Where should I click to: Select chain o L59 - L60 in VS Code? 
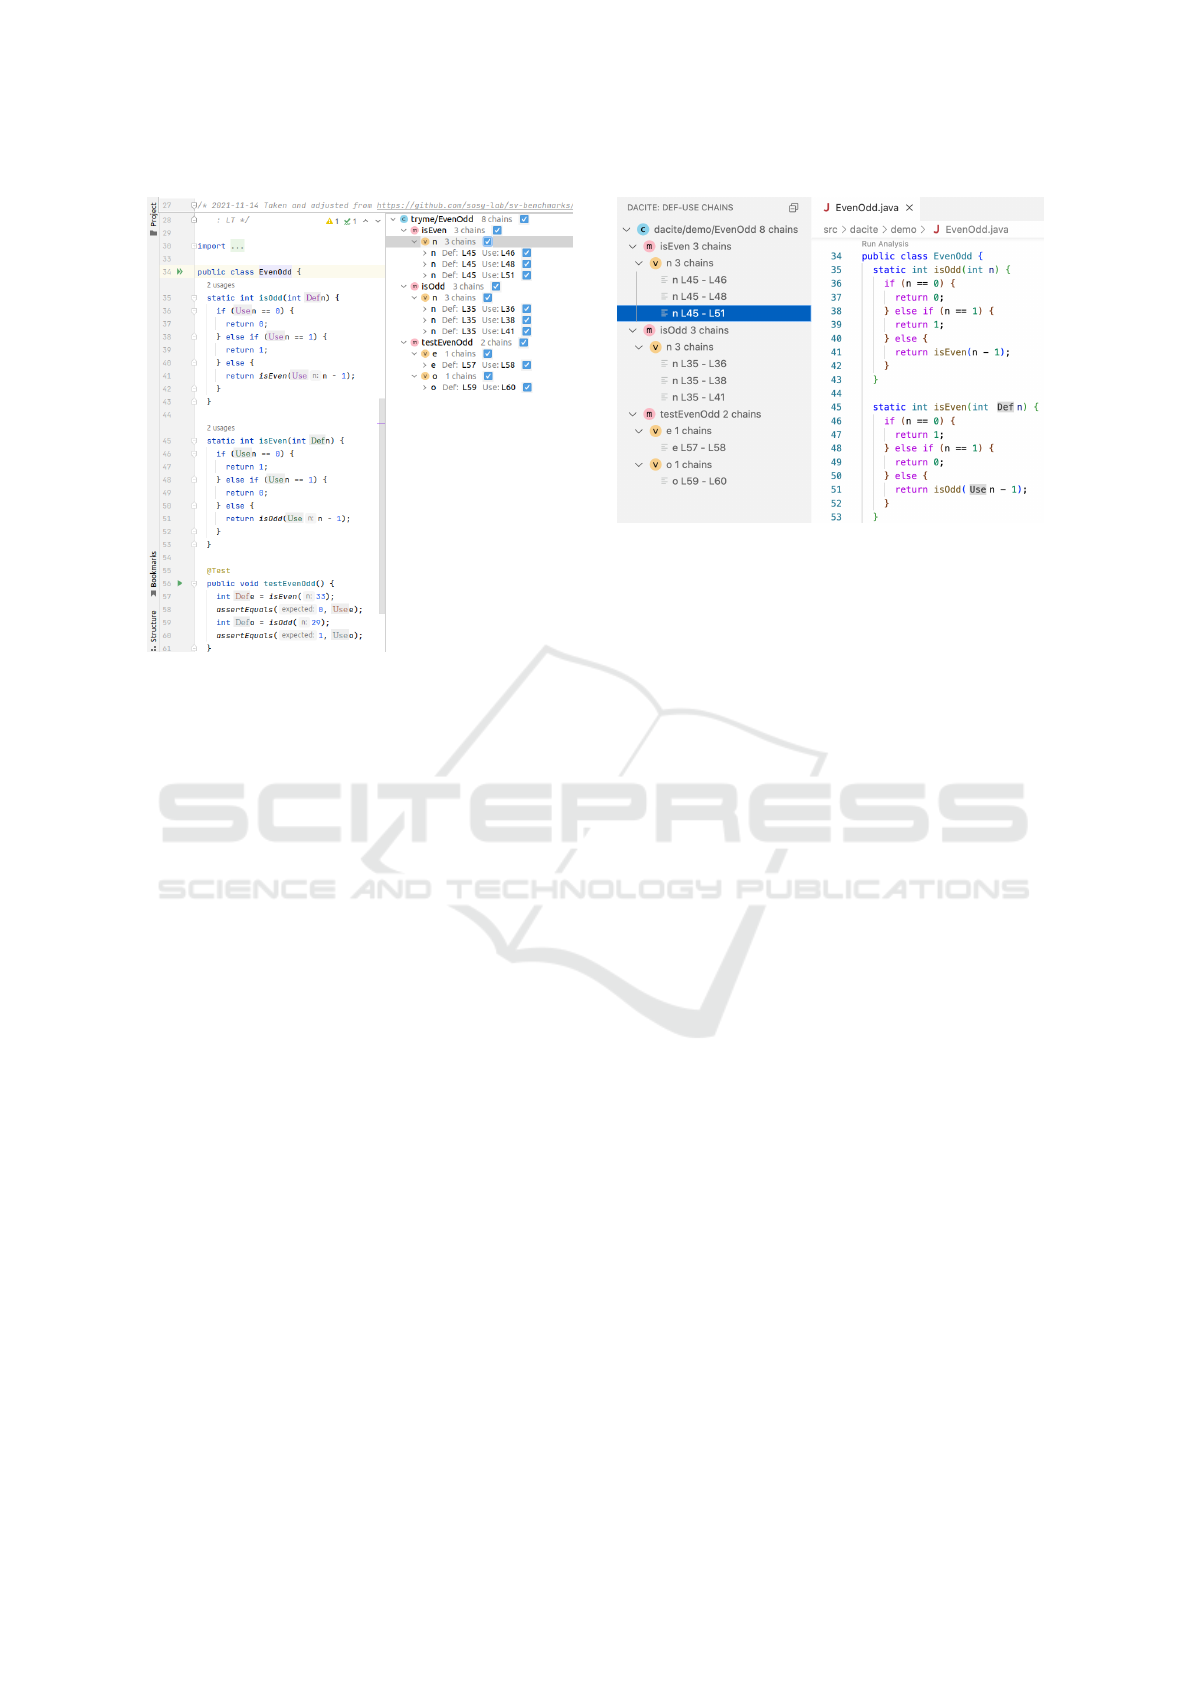(x=714, y=481)
